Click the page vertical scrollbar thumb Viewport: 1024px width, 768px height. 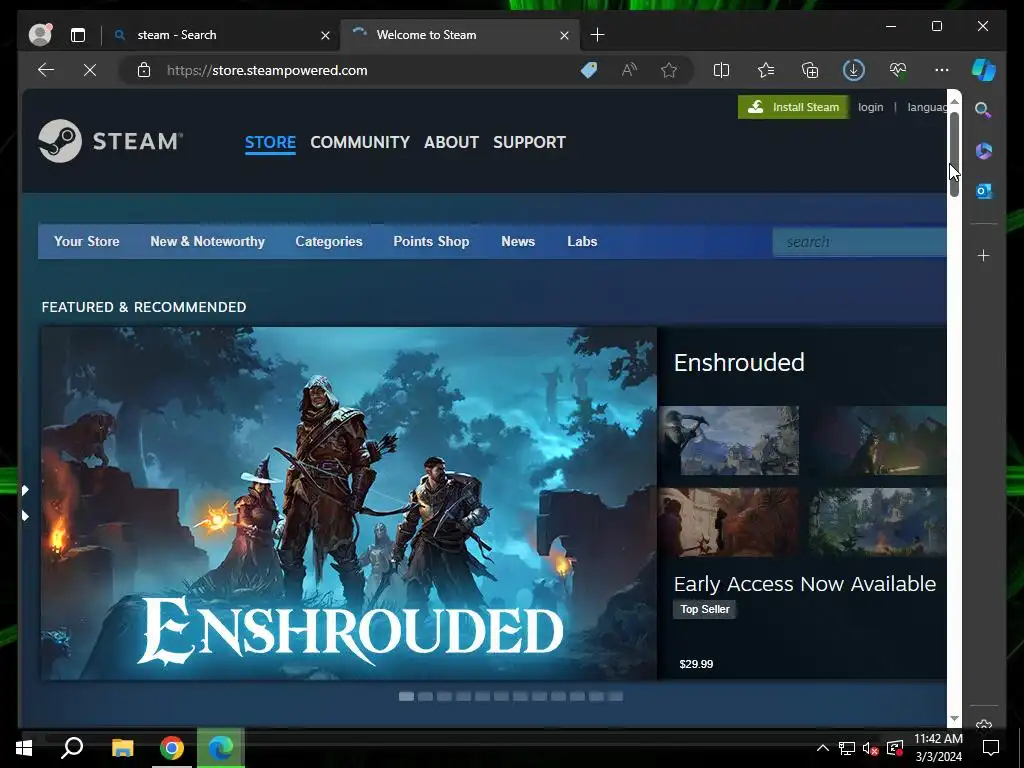click(x=954, y=154)
